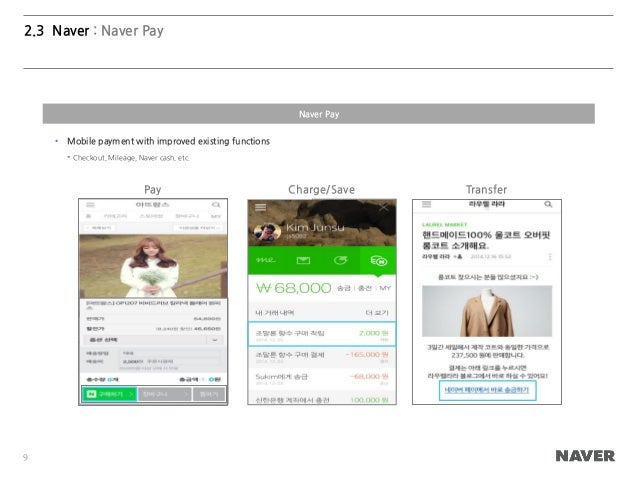Click the gray Naver Pay header bar
The width and height of the screenshot is (638, 479).
(319, 114)
